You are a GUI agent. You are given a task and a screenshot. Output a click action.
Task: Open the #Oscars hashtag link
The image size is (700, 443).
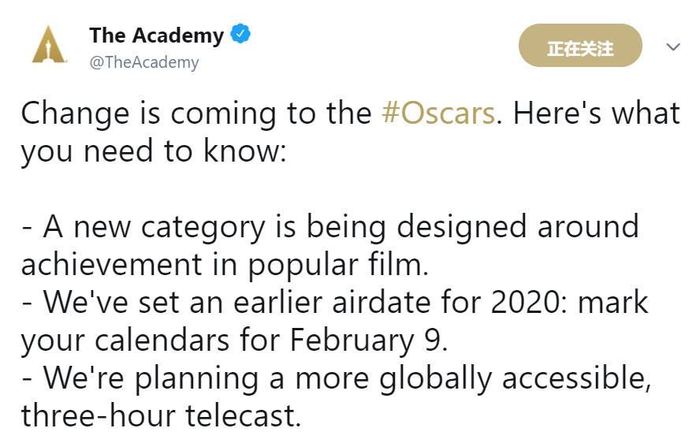438,113
